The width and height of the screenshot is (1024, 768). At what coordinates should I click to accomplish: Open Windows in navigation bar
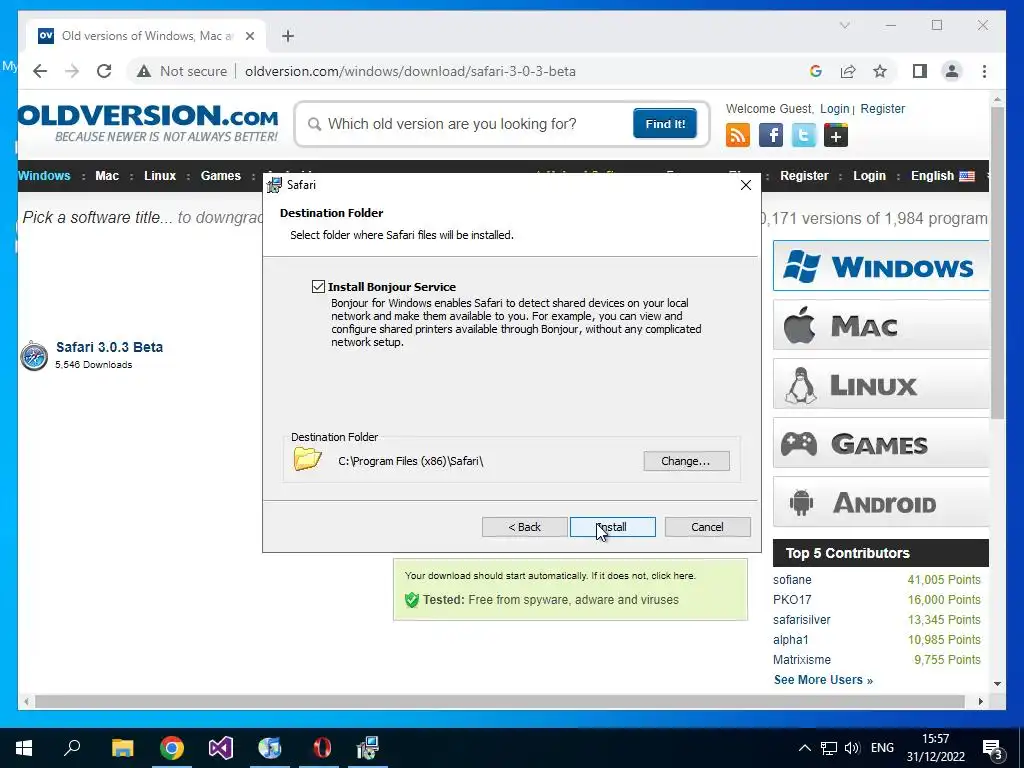point(44,176)
